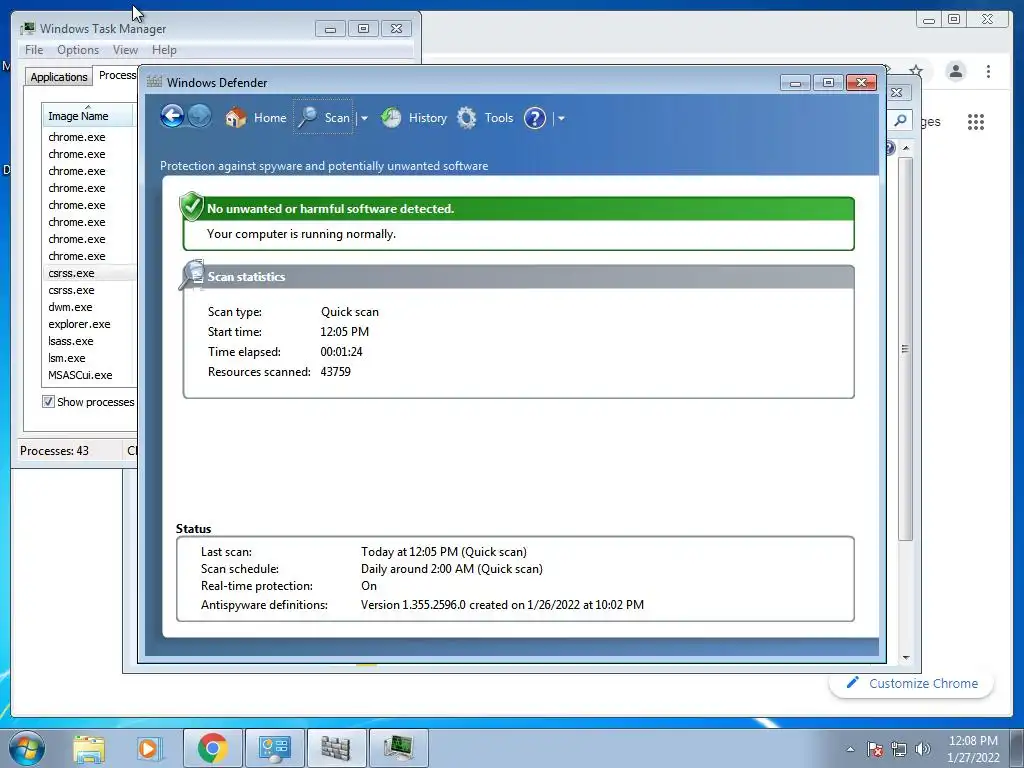Switch to the Applications tab
The image size is (1024, 768).
pyautogui.click(x=59, y=76)
